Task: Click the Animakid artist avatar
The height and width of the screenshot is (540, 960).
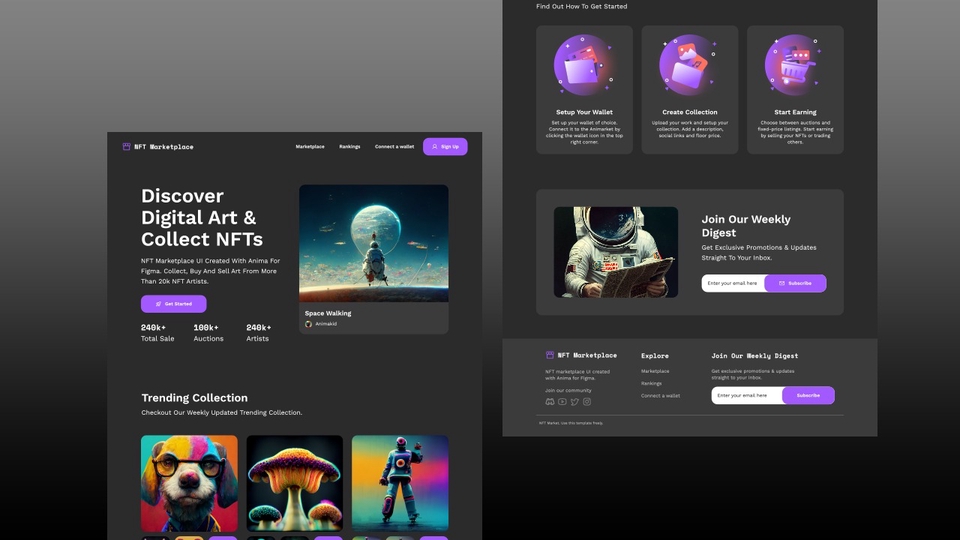Action: [309, 324]
